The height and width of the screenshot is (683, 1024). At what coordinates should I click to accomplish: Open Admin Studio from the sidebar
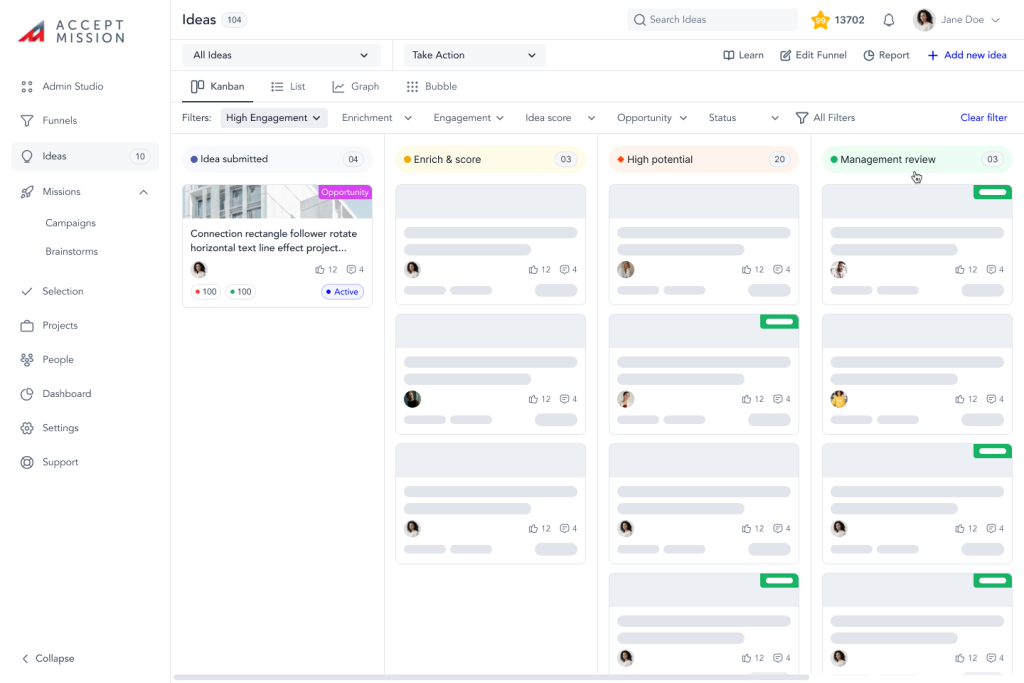(72, 87)
